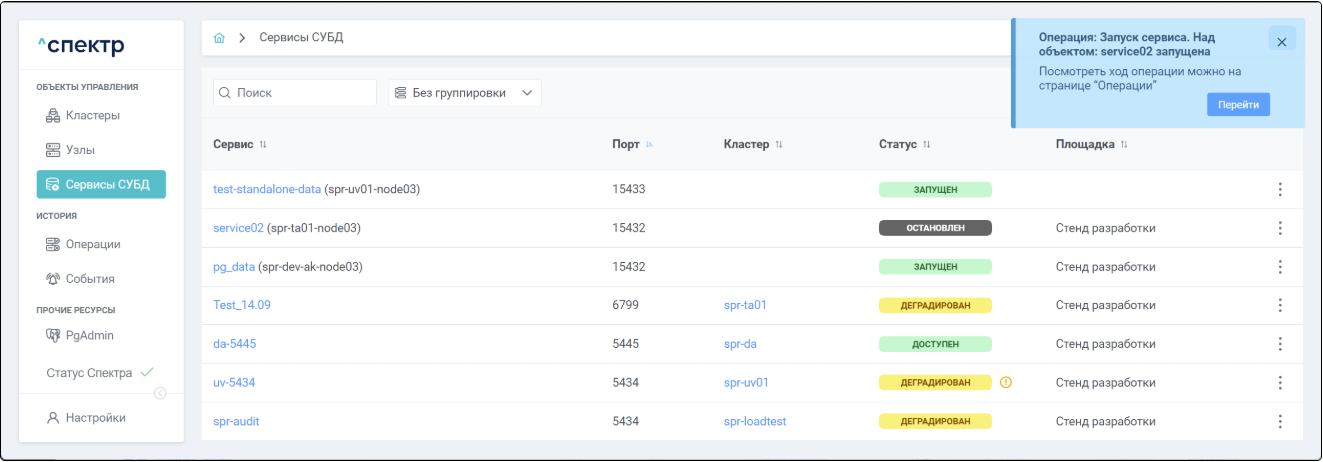Click the warning icon beside uv-5434 status
Viewport: 1323px width, 462px height.
[x=1006, y=382]
